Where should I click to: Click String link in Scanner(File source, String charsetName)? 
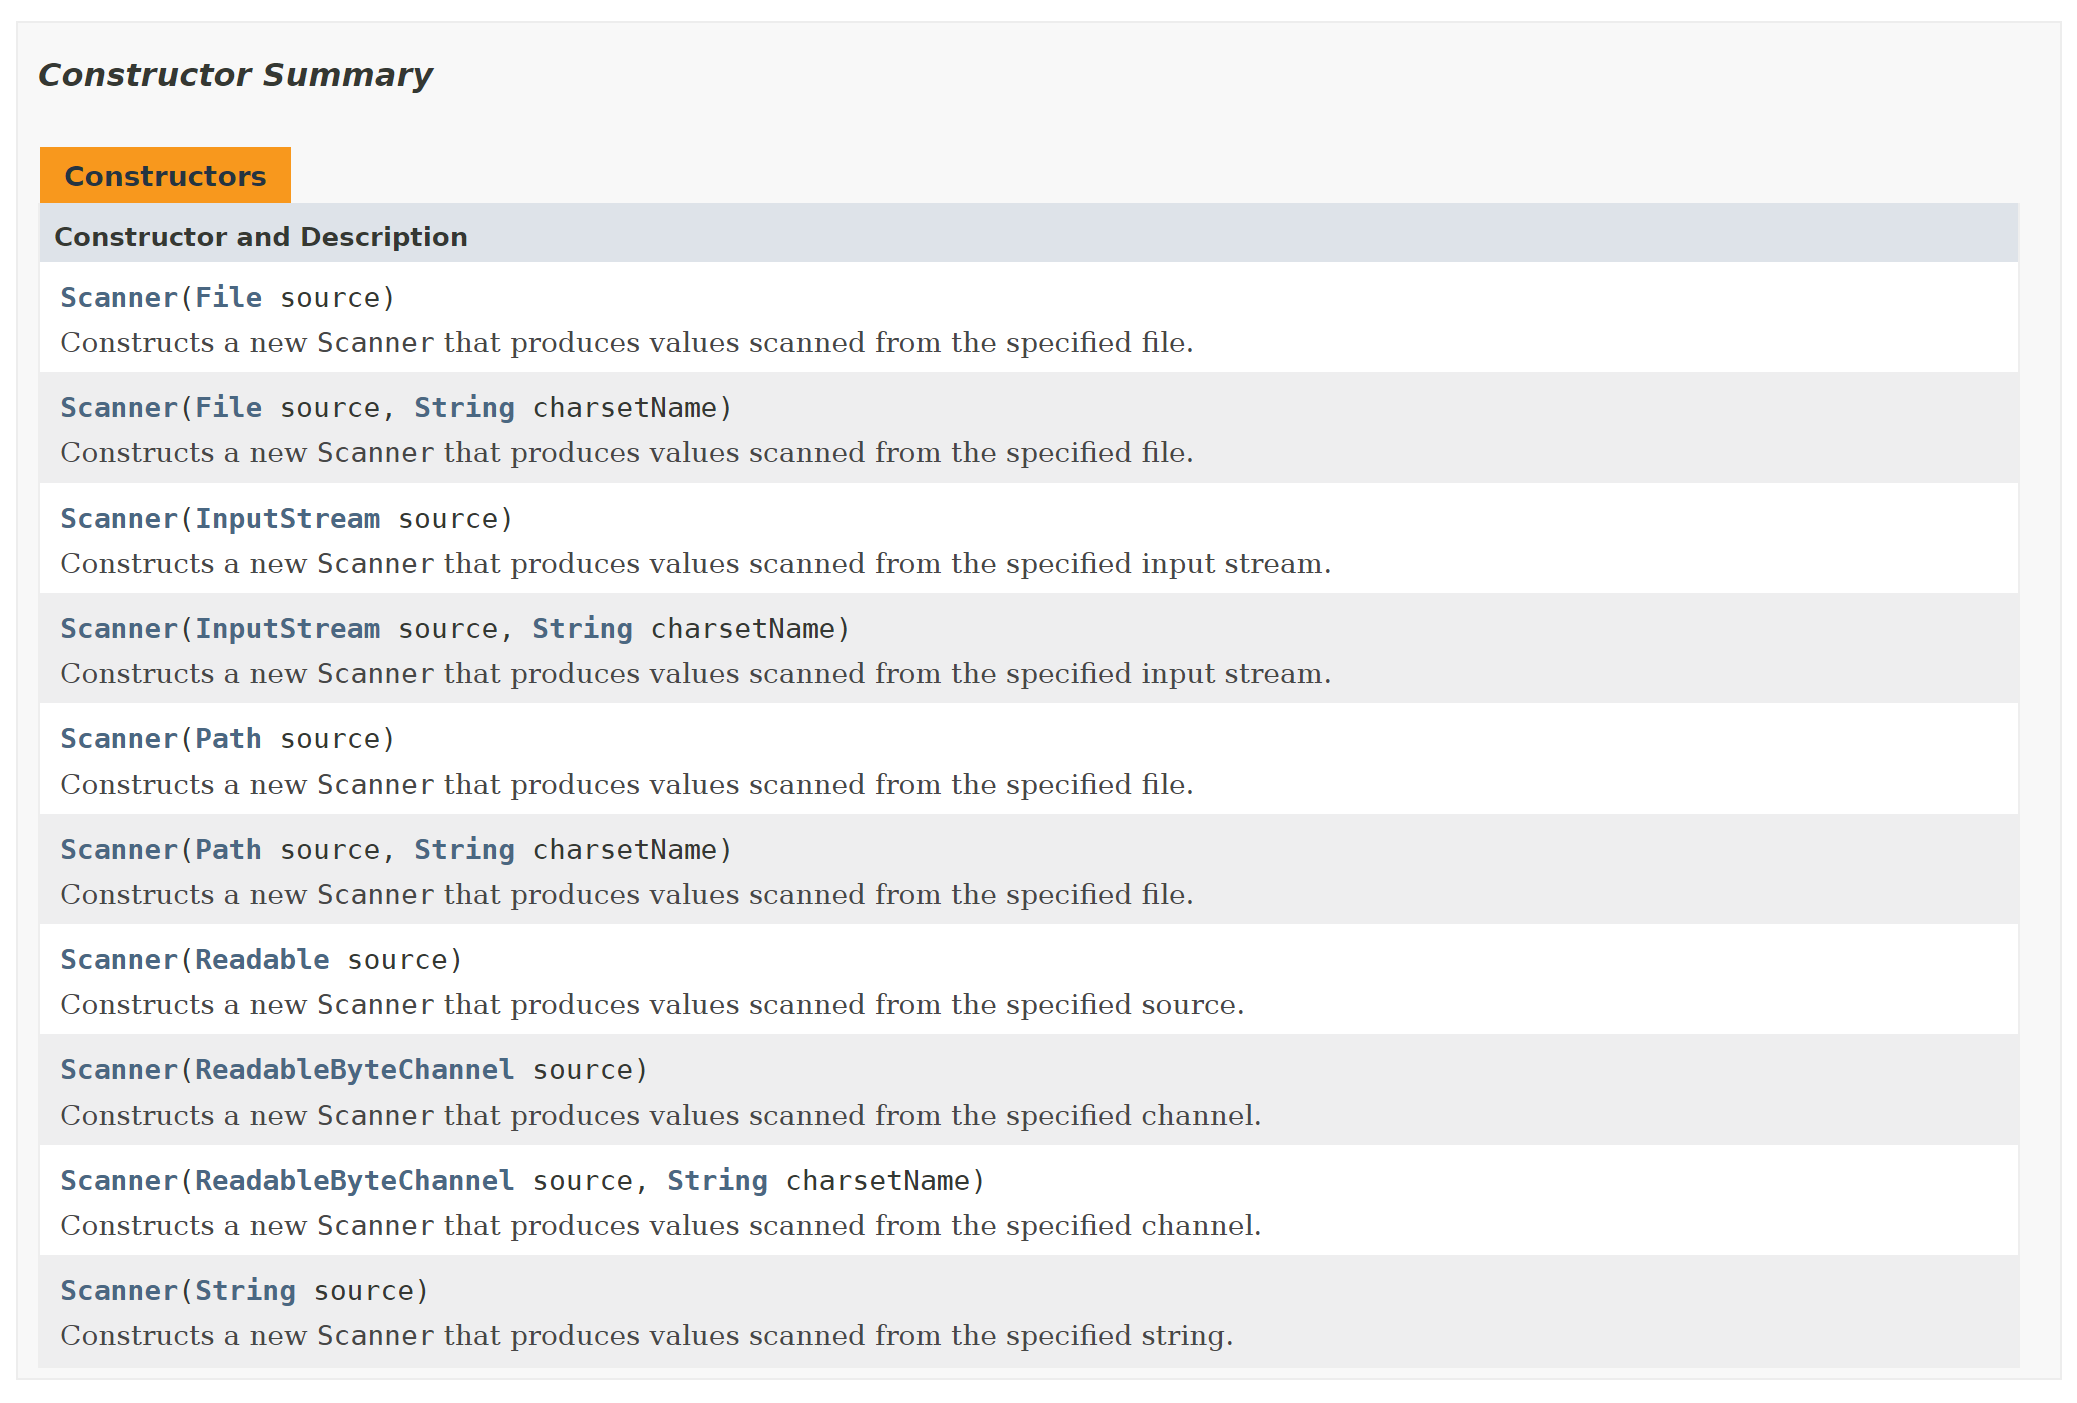coord(464,408)
